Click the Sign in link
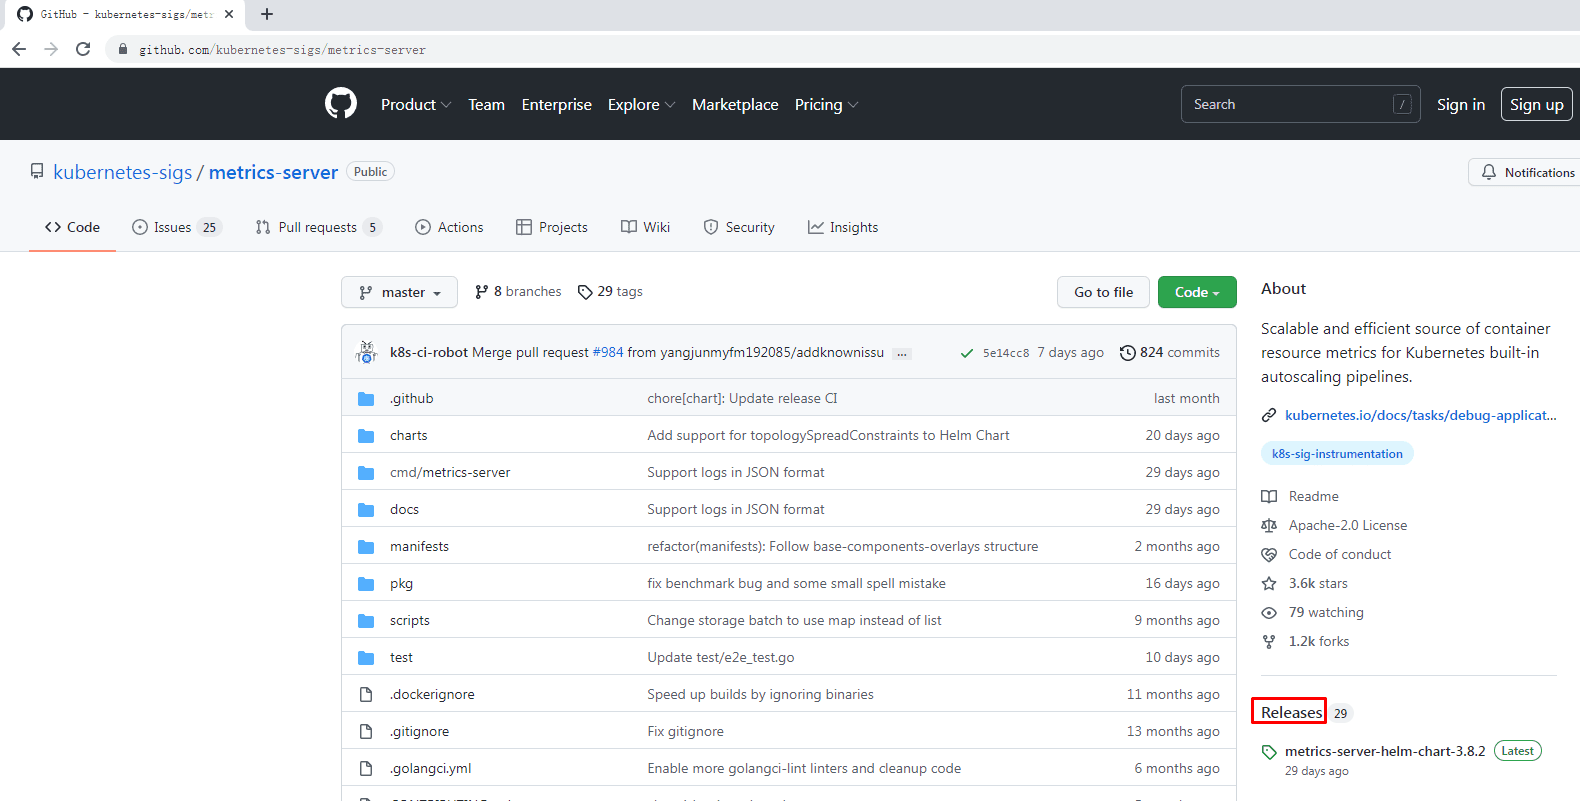1580x801 pixels. coord(1460,104)
